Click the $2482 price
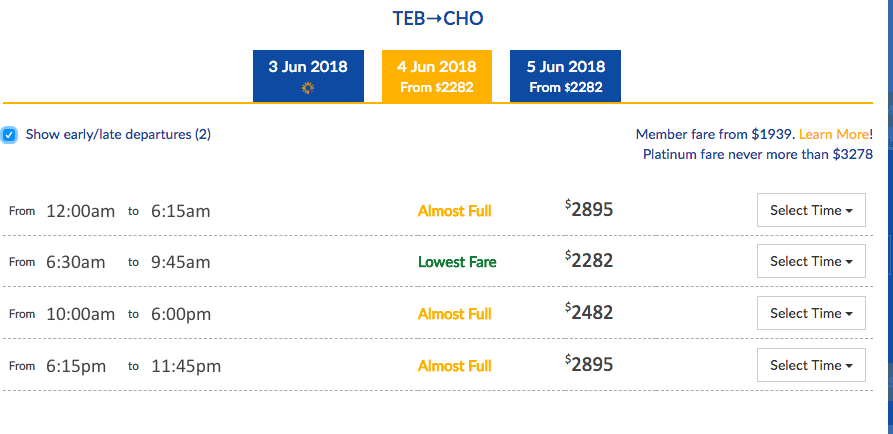Screen dimensions: 893x434 (589, 313)
